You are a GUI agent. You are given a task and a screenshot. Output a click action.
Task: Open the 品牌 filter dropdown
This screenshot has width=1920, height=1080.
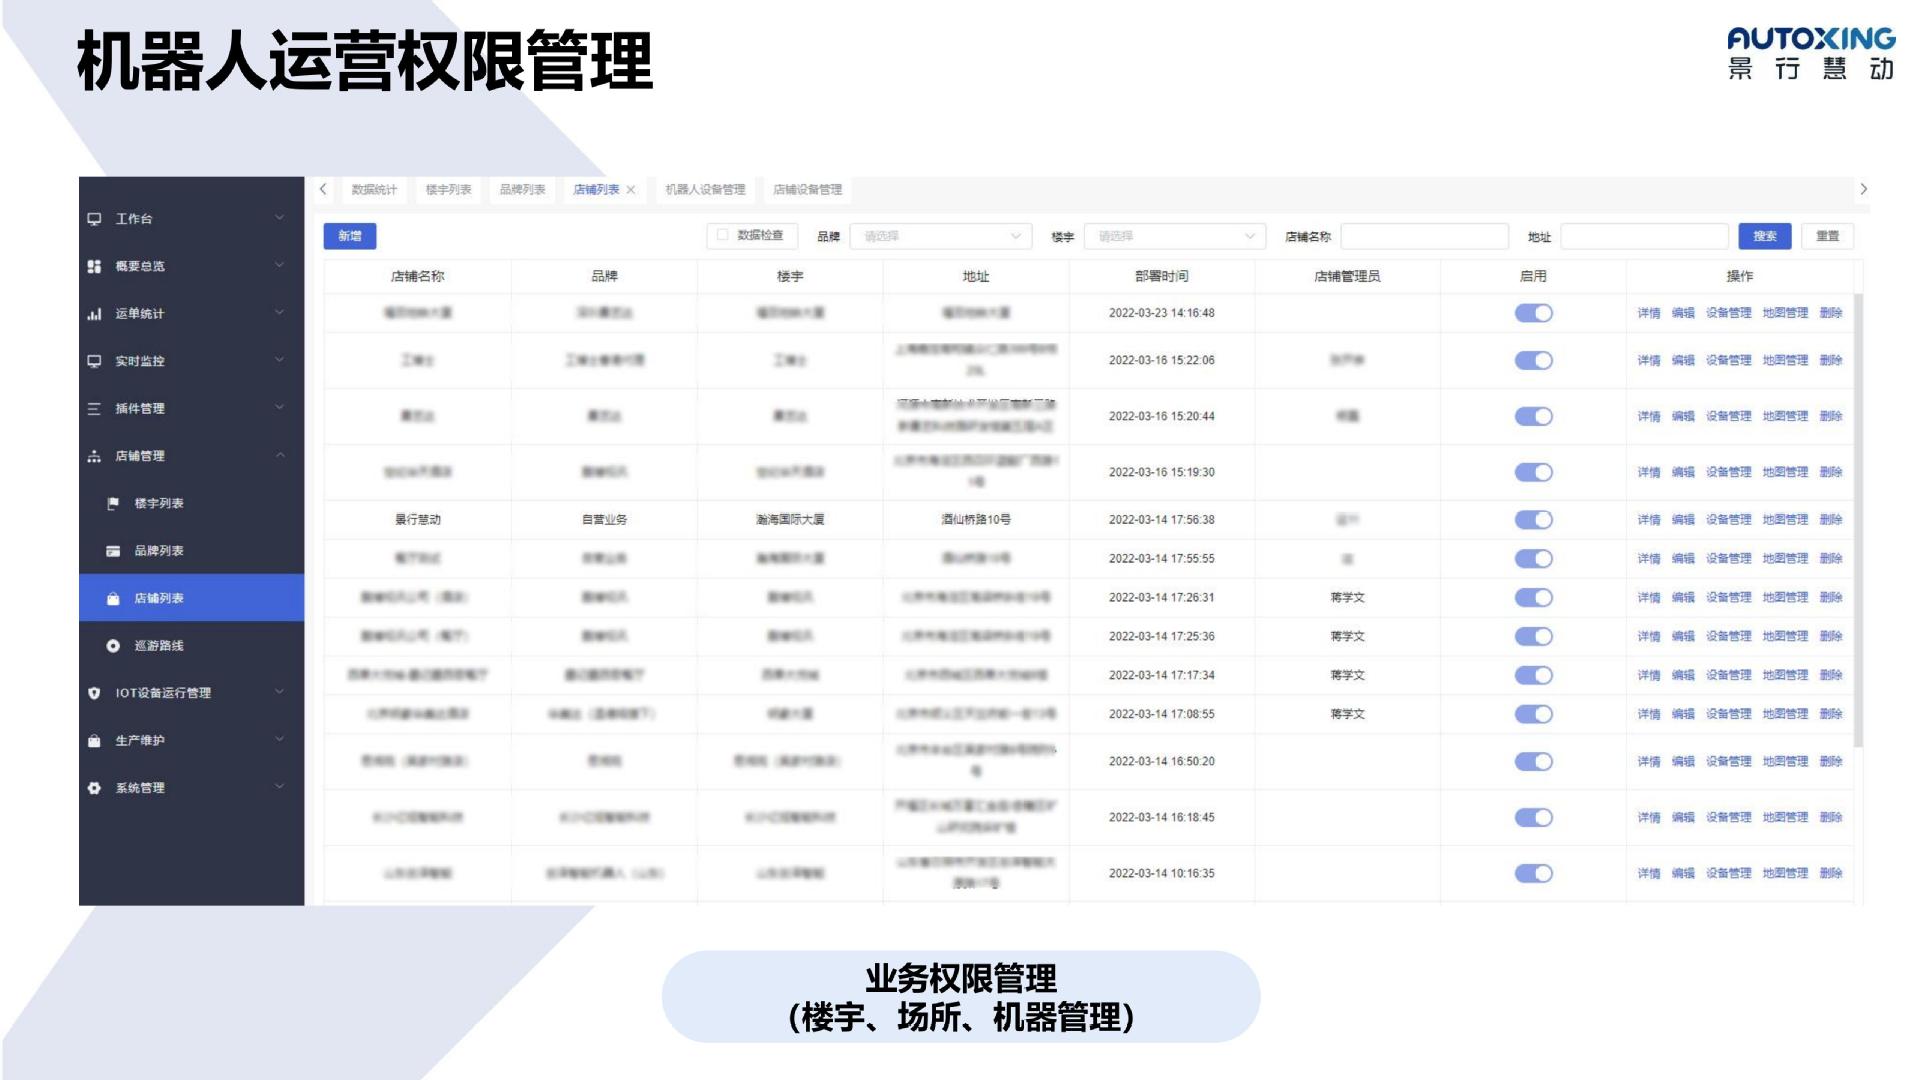click(x=940, y=236)
